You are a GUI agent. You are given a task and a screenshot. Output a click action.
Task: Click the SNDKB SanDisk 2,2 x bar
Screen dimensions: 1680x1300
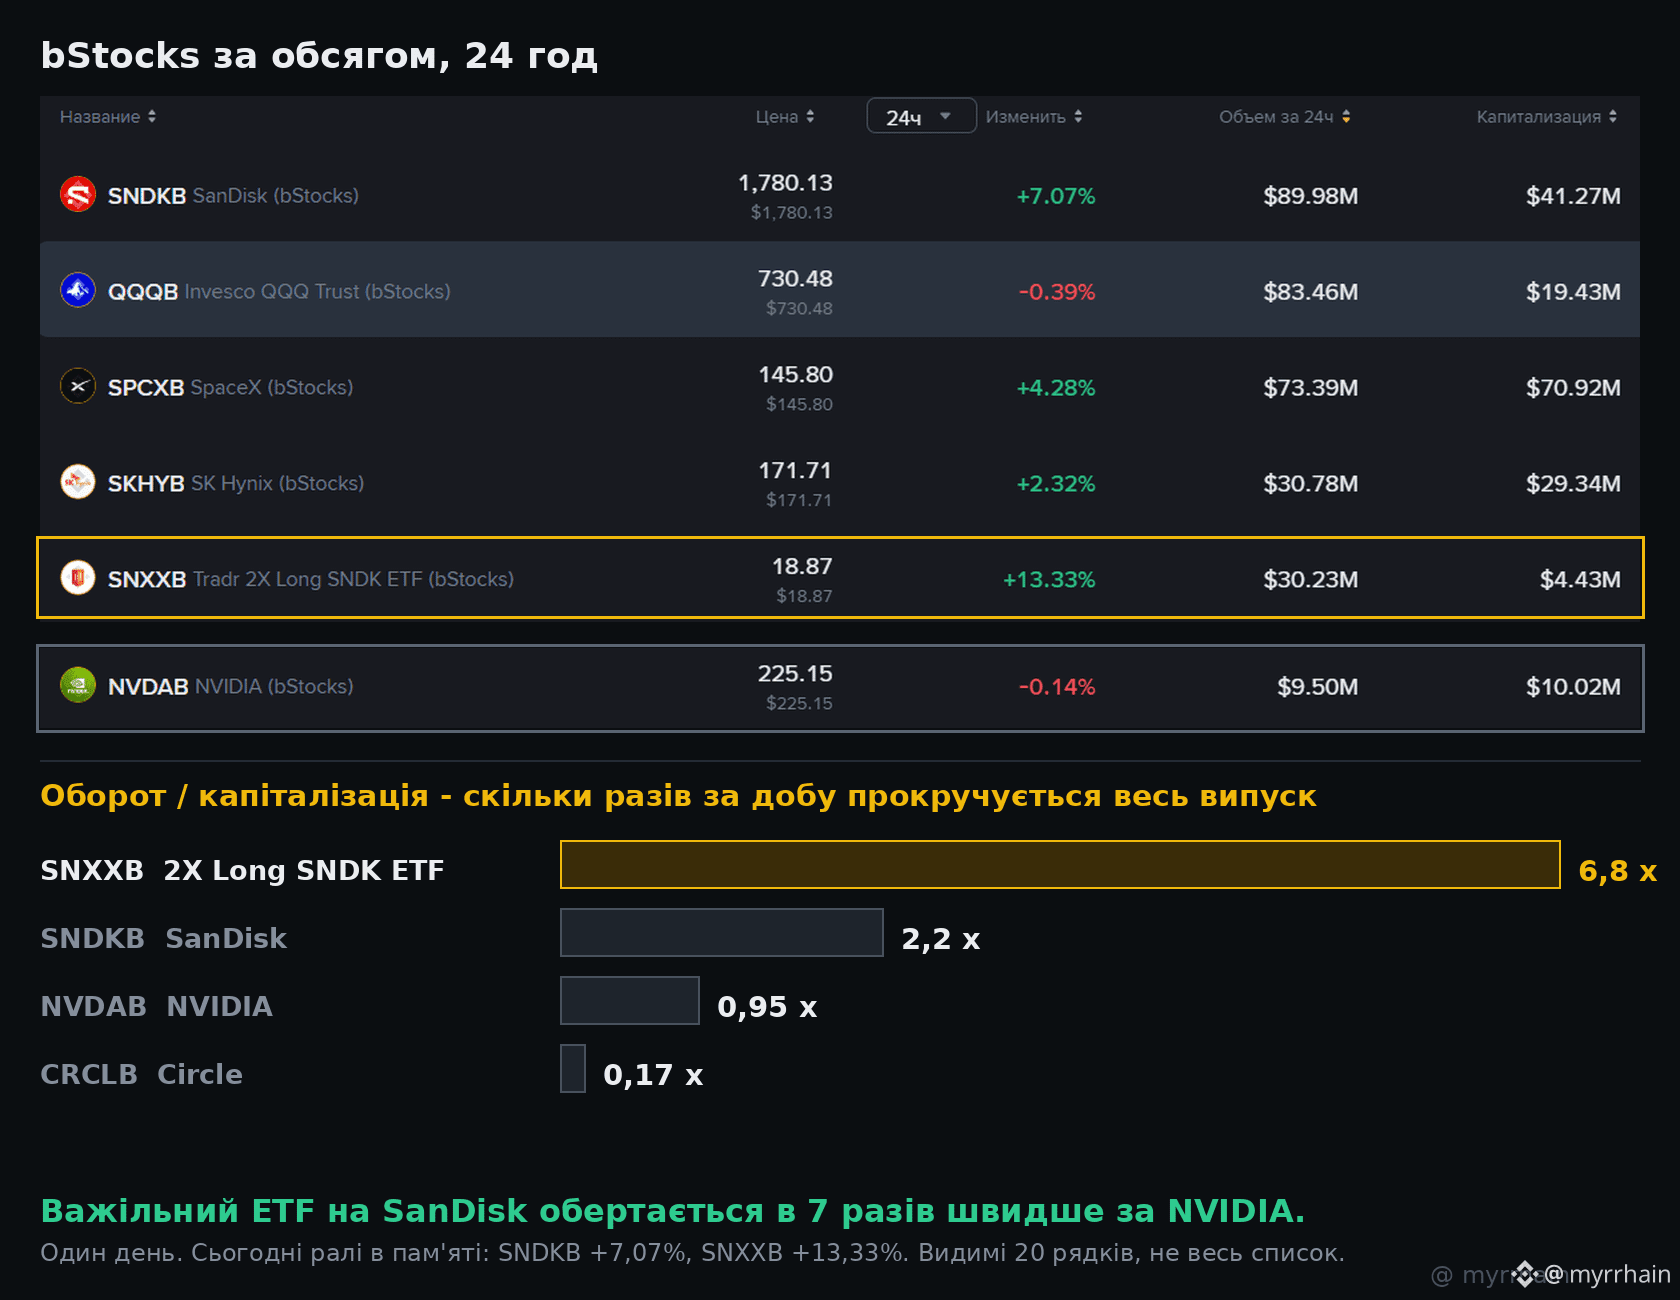coord(722,932)
